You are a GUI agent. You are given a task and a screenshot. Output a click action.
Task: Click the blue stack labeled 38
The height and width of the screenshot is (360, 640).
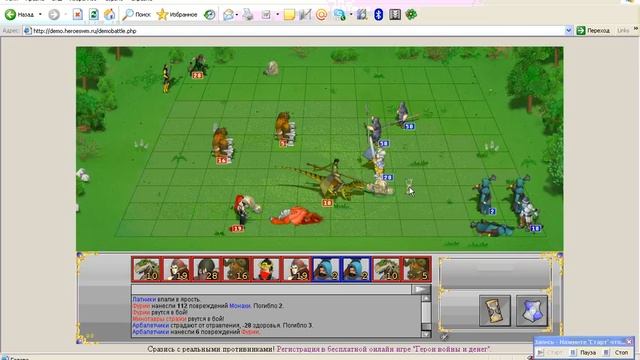[x=376, y=130]
